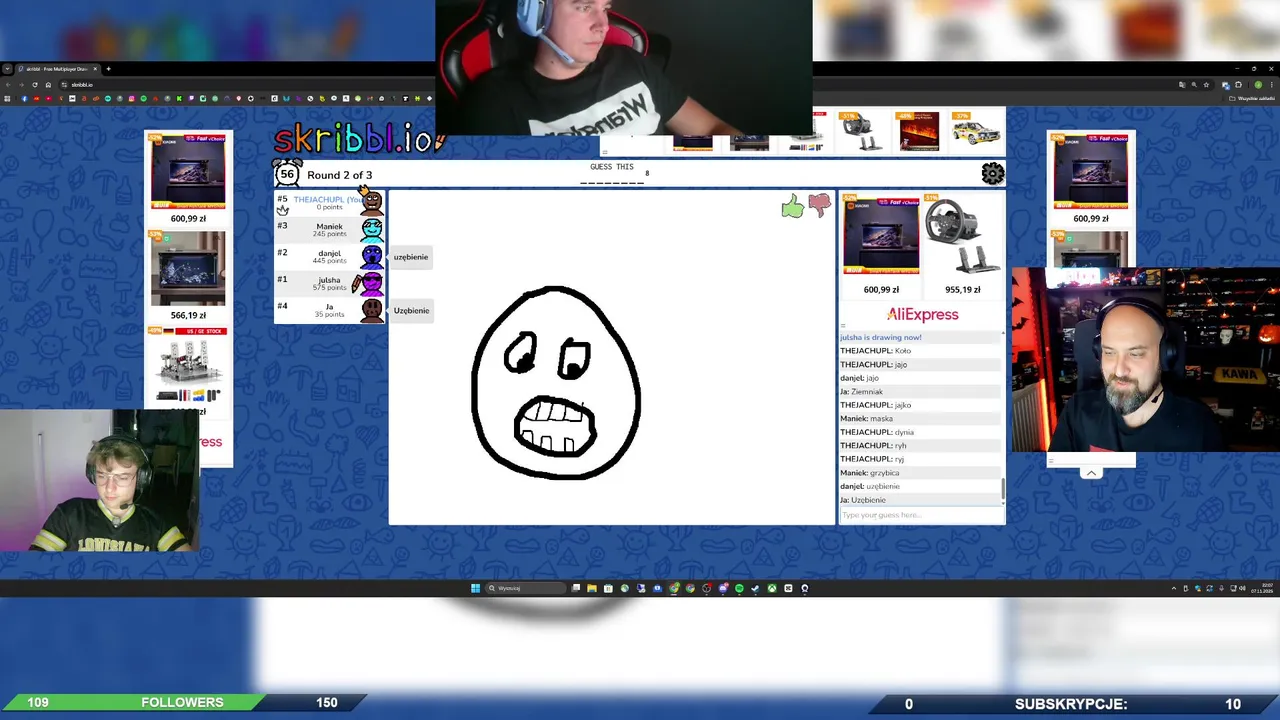Give the drawing a thumbs up

click(x=792, y=207)
